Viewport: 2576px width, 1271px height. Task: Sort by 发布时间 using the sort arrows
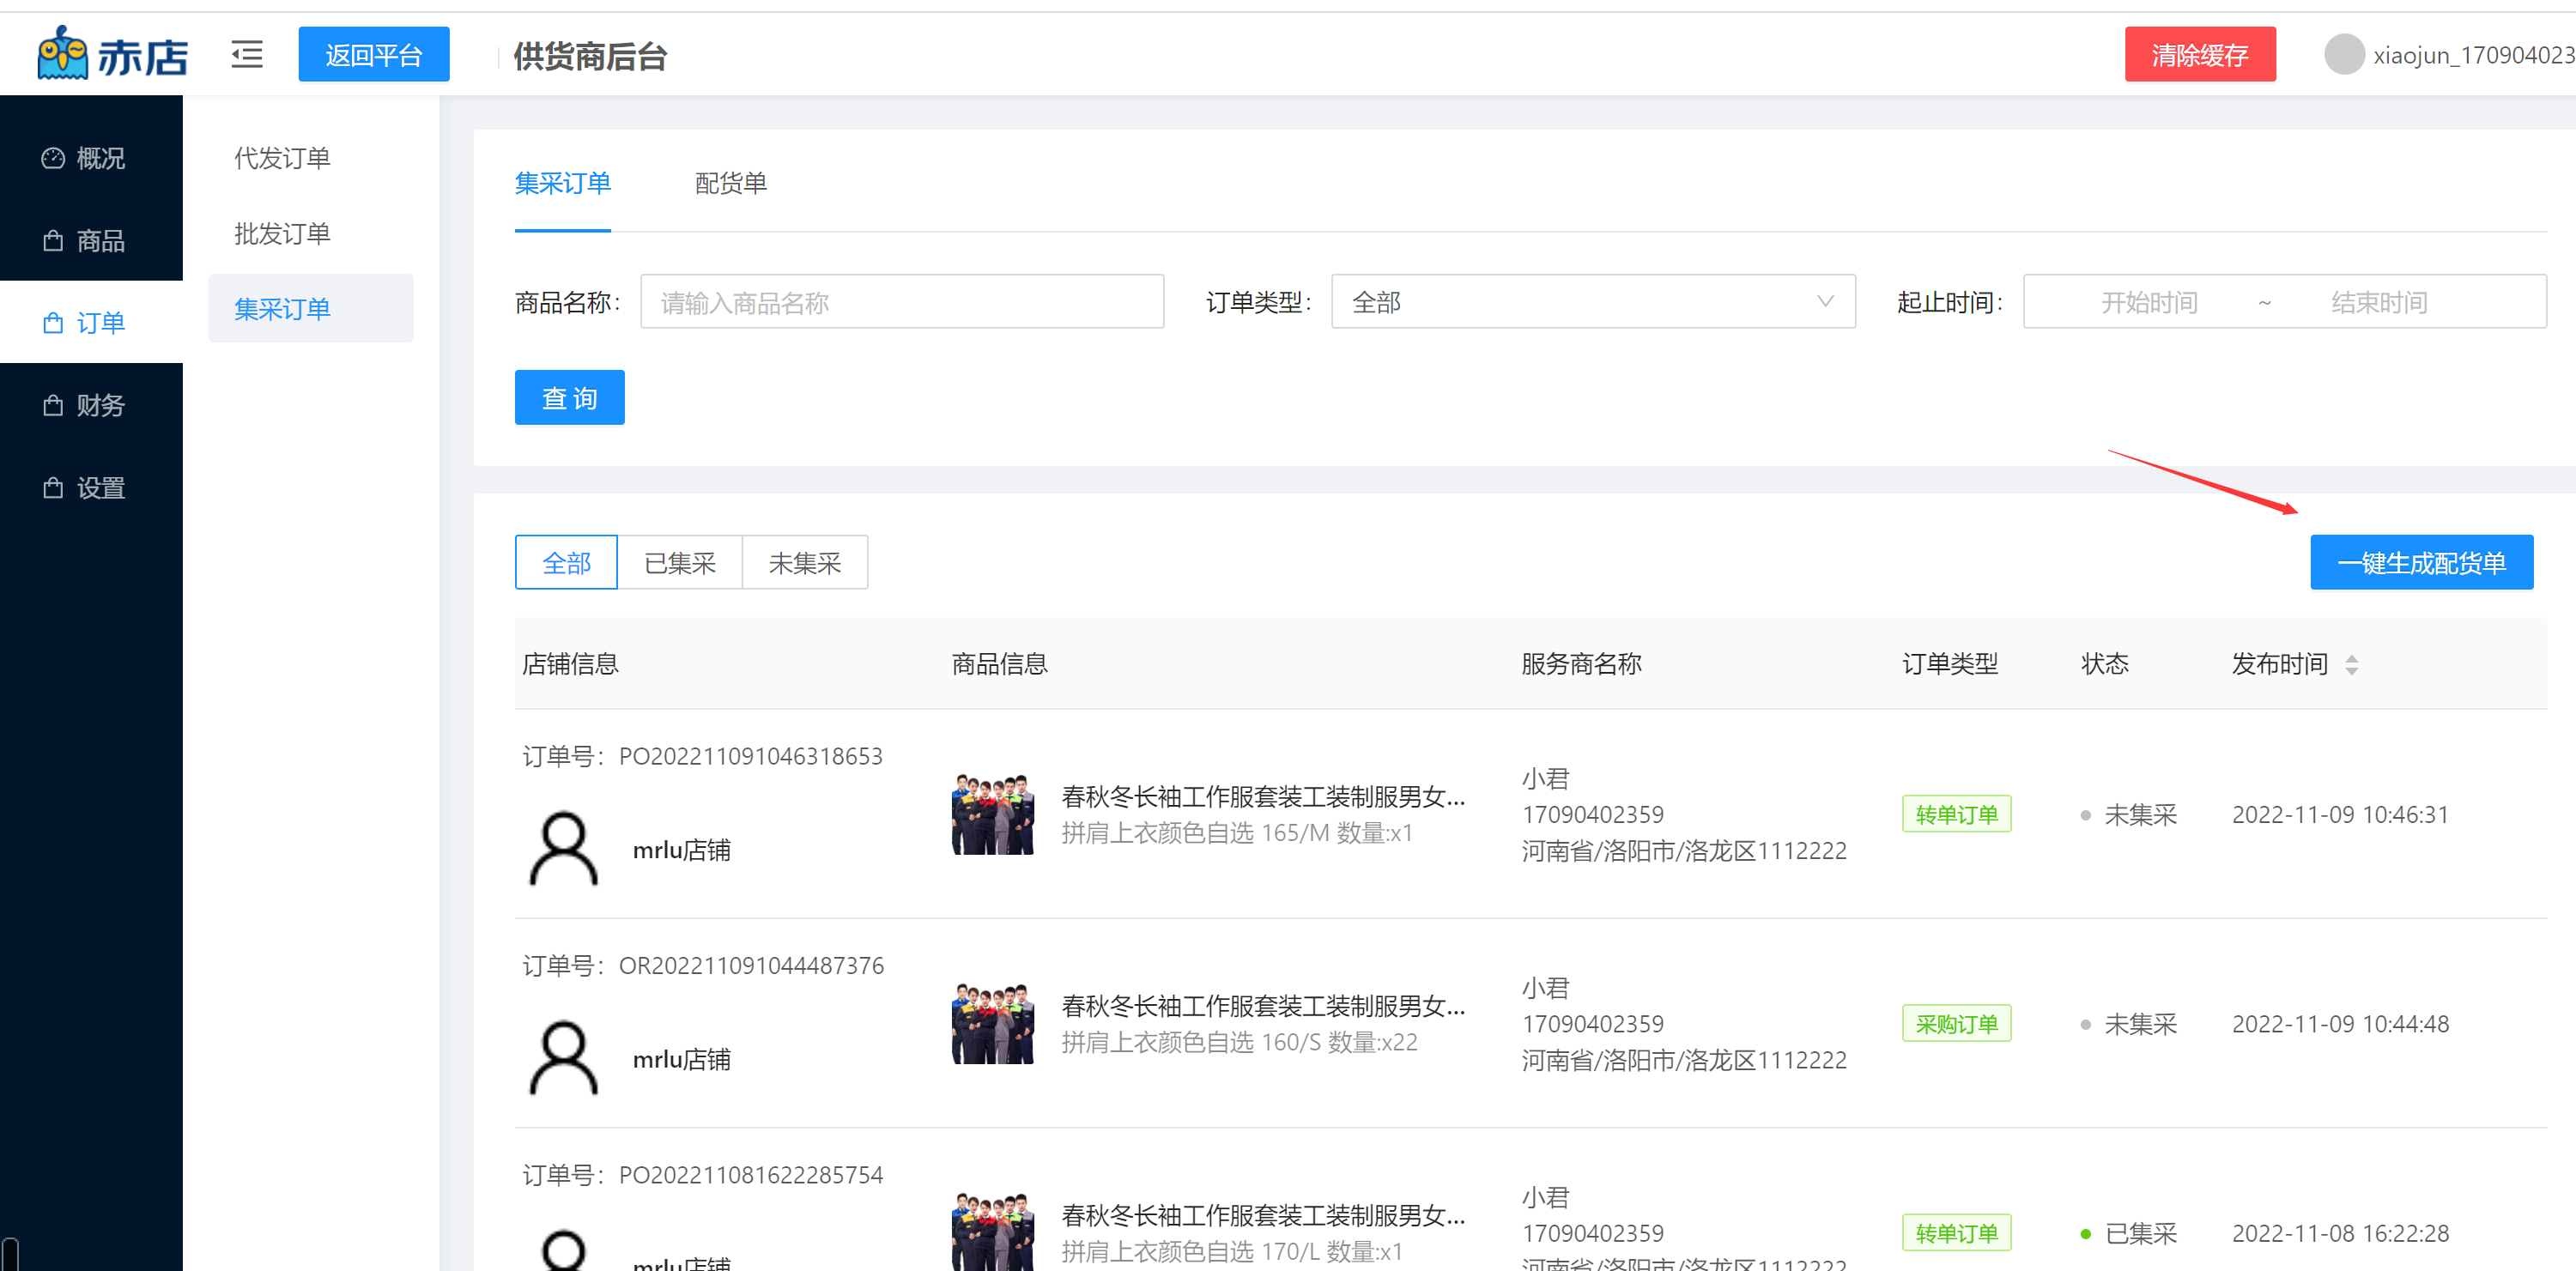click(x=2351, y=664)
